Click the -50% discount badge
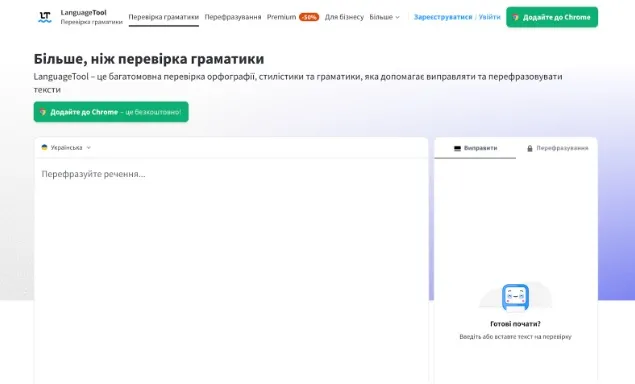 pyautogui.click(x=309, y=17)
